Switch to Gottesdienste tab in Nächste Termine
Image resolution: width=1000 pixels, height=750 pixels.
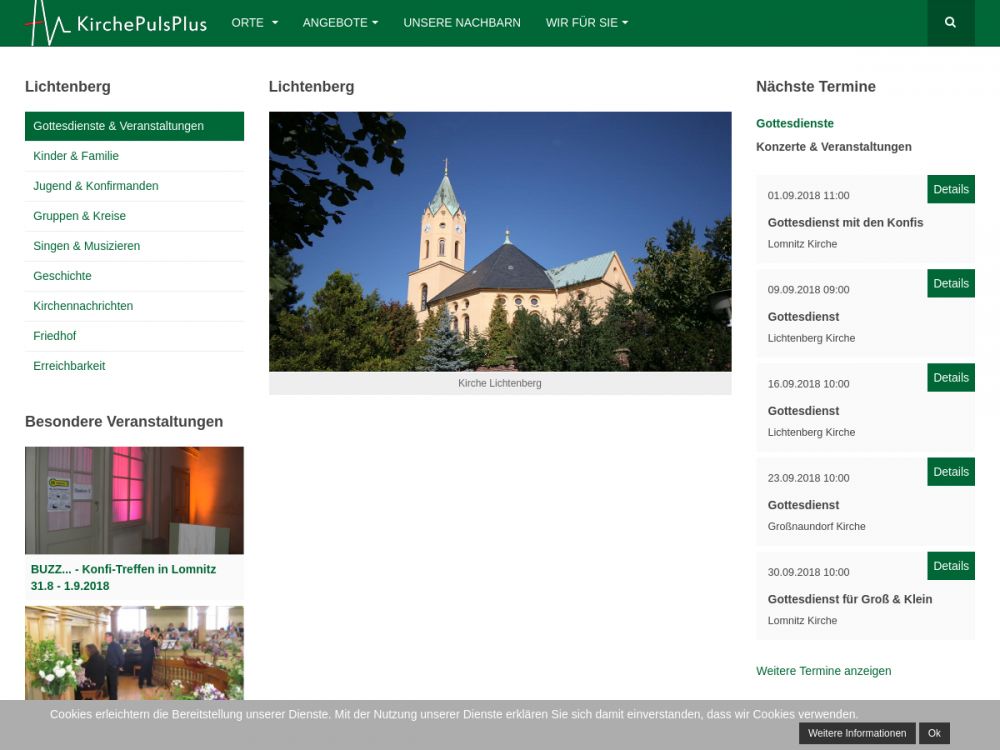click(x=795, y=124)
